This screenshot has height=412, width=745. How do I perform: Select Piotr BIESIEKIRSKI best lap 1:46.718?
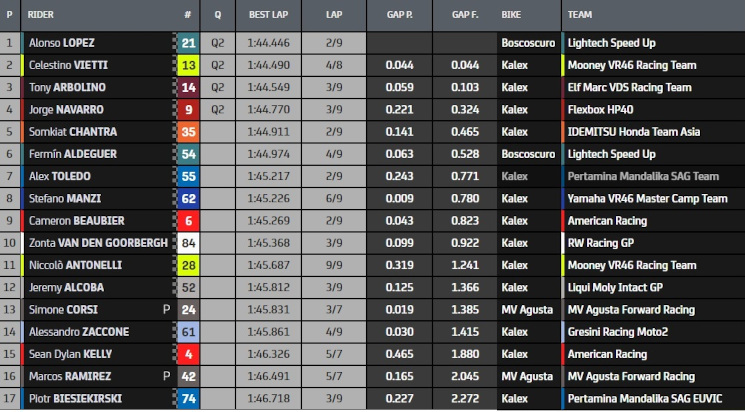point(268,399)
